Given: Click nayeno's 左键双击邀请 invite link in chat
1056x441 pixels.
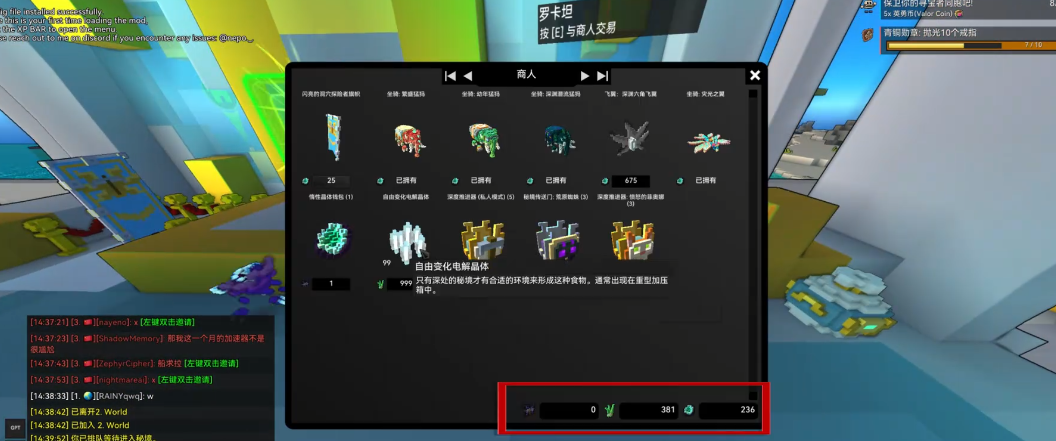Looking at the screenshot, I should click(x=169, y=323).
